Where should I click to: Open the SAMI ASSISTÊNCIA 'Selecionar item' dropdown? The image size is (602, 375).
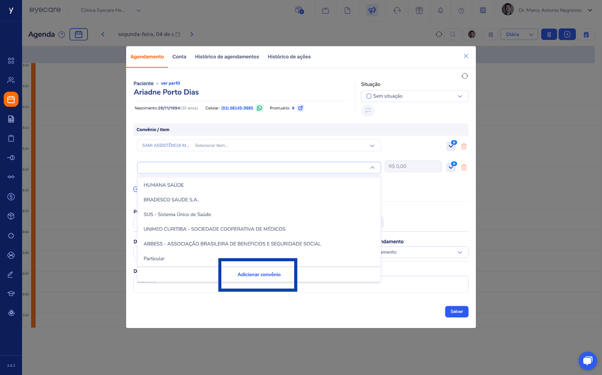[x=259, y=145]
